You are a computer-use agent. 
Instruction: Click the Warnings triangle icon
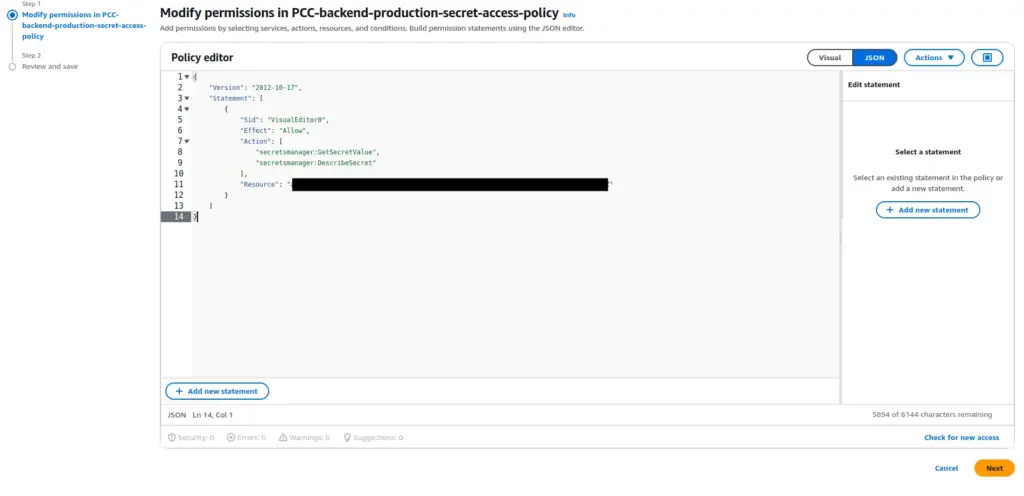[x=283, y=437]
